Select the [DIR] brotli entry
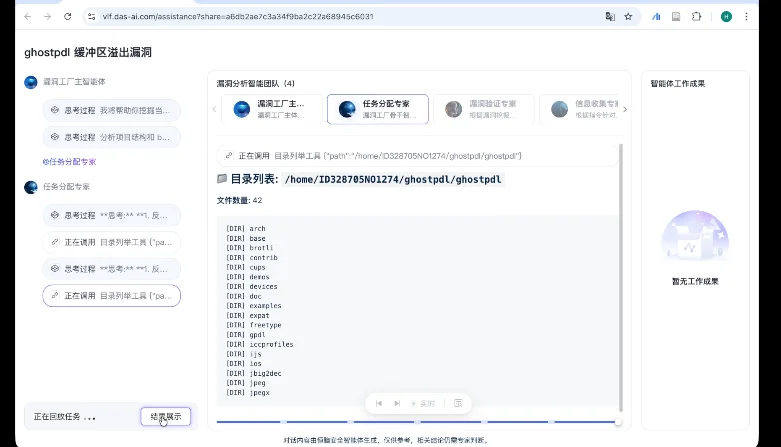The height and width of the screenshot is (447, 781). click(250, 248)
